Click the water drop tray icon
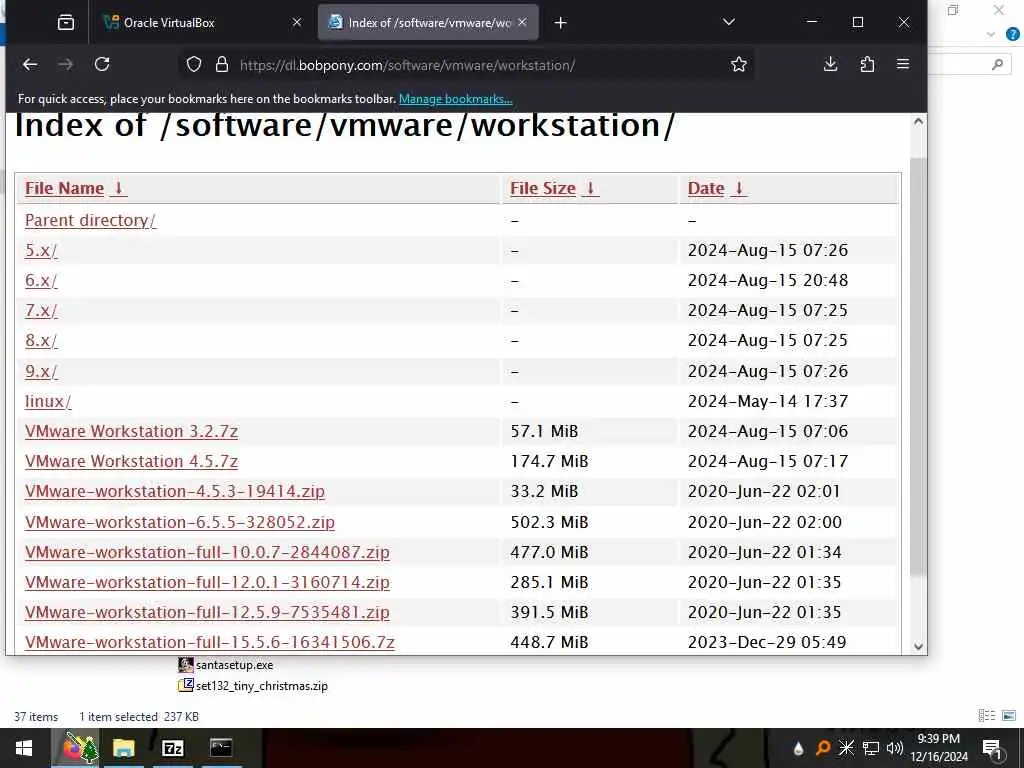 pyautogui.click(x=798, y=748)
